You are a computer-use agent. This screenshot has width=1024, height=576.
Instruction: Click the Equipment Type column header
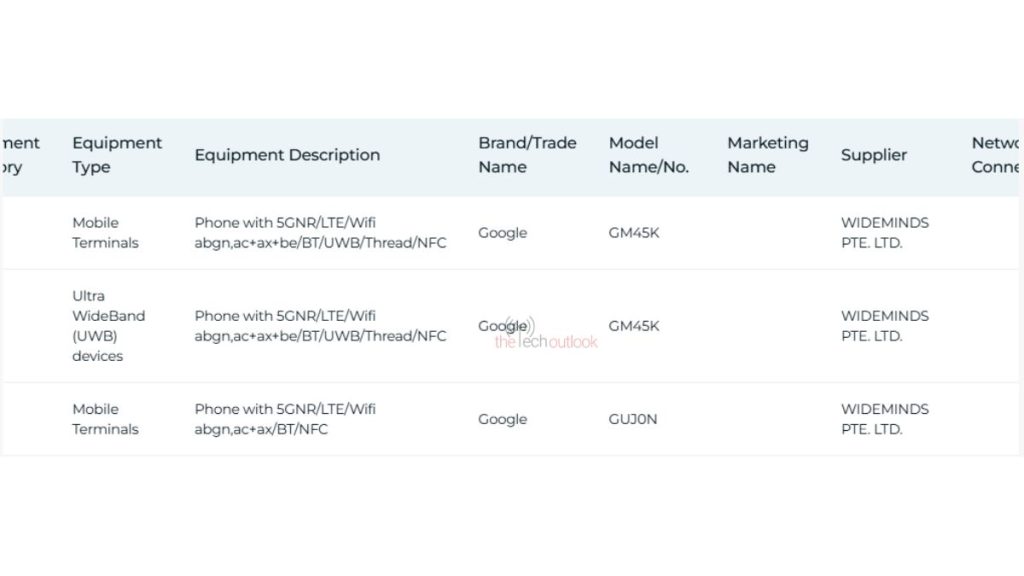point(117,155)
